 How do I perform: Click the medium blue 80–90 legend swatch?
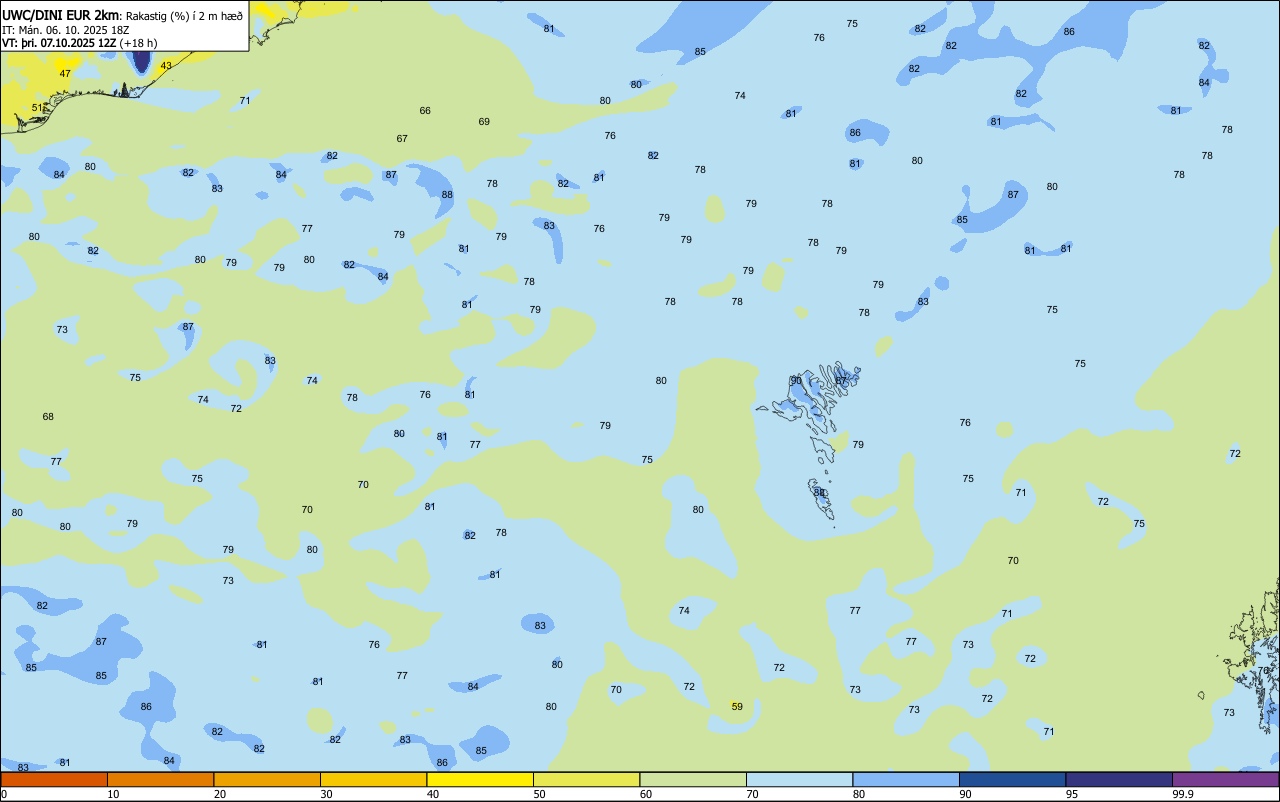[906, 779]
